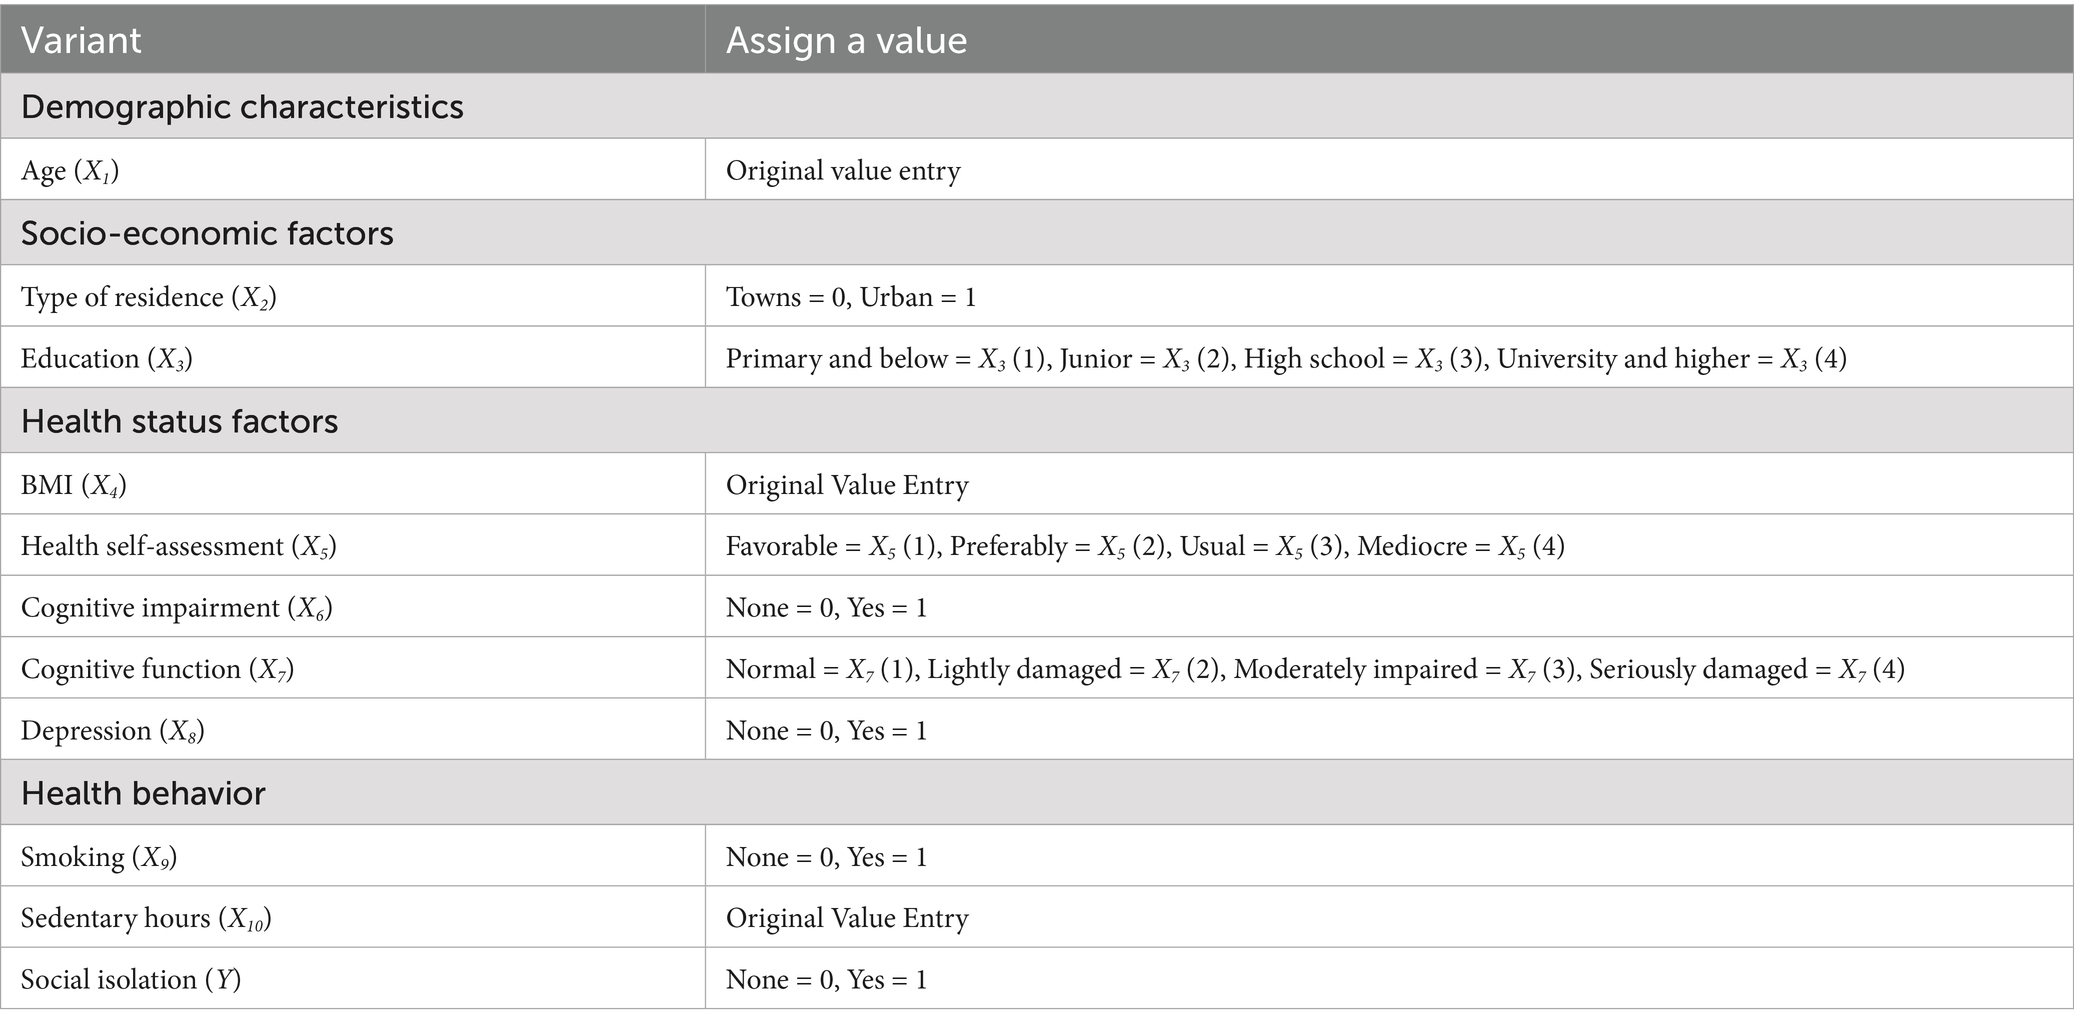Click the Cognitive impairment (X6) cell
Viewport: 2074px width, 1027px height.
pyautogui.click(x=353, y=607)
